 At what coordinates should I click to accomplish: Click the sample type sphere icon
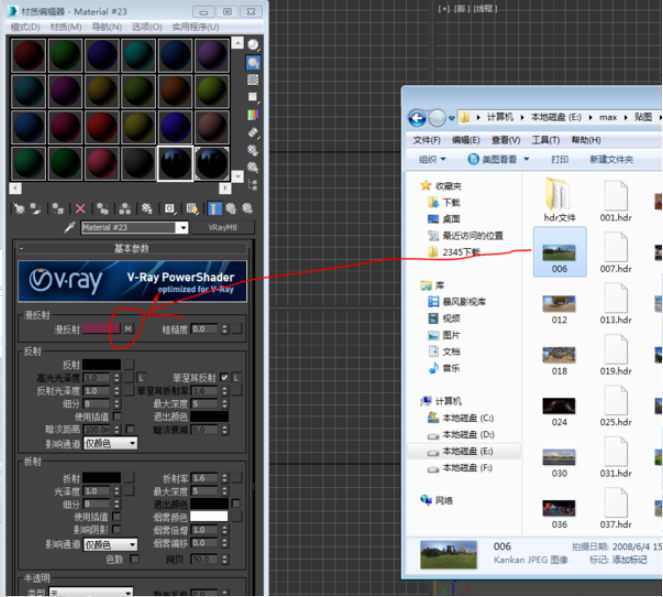click(x=253, y=45)
